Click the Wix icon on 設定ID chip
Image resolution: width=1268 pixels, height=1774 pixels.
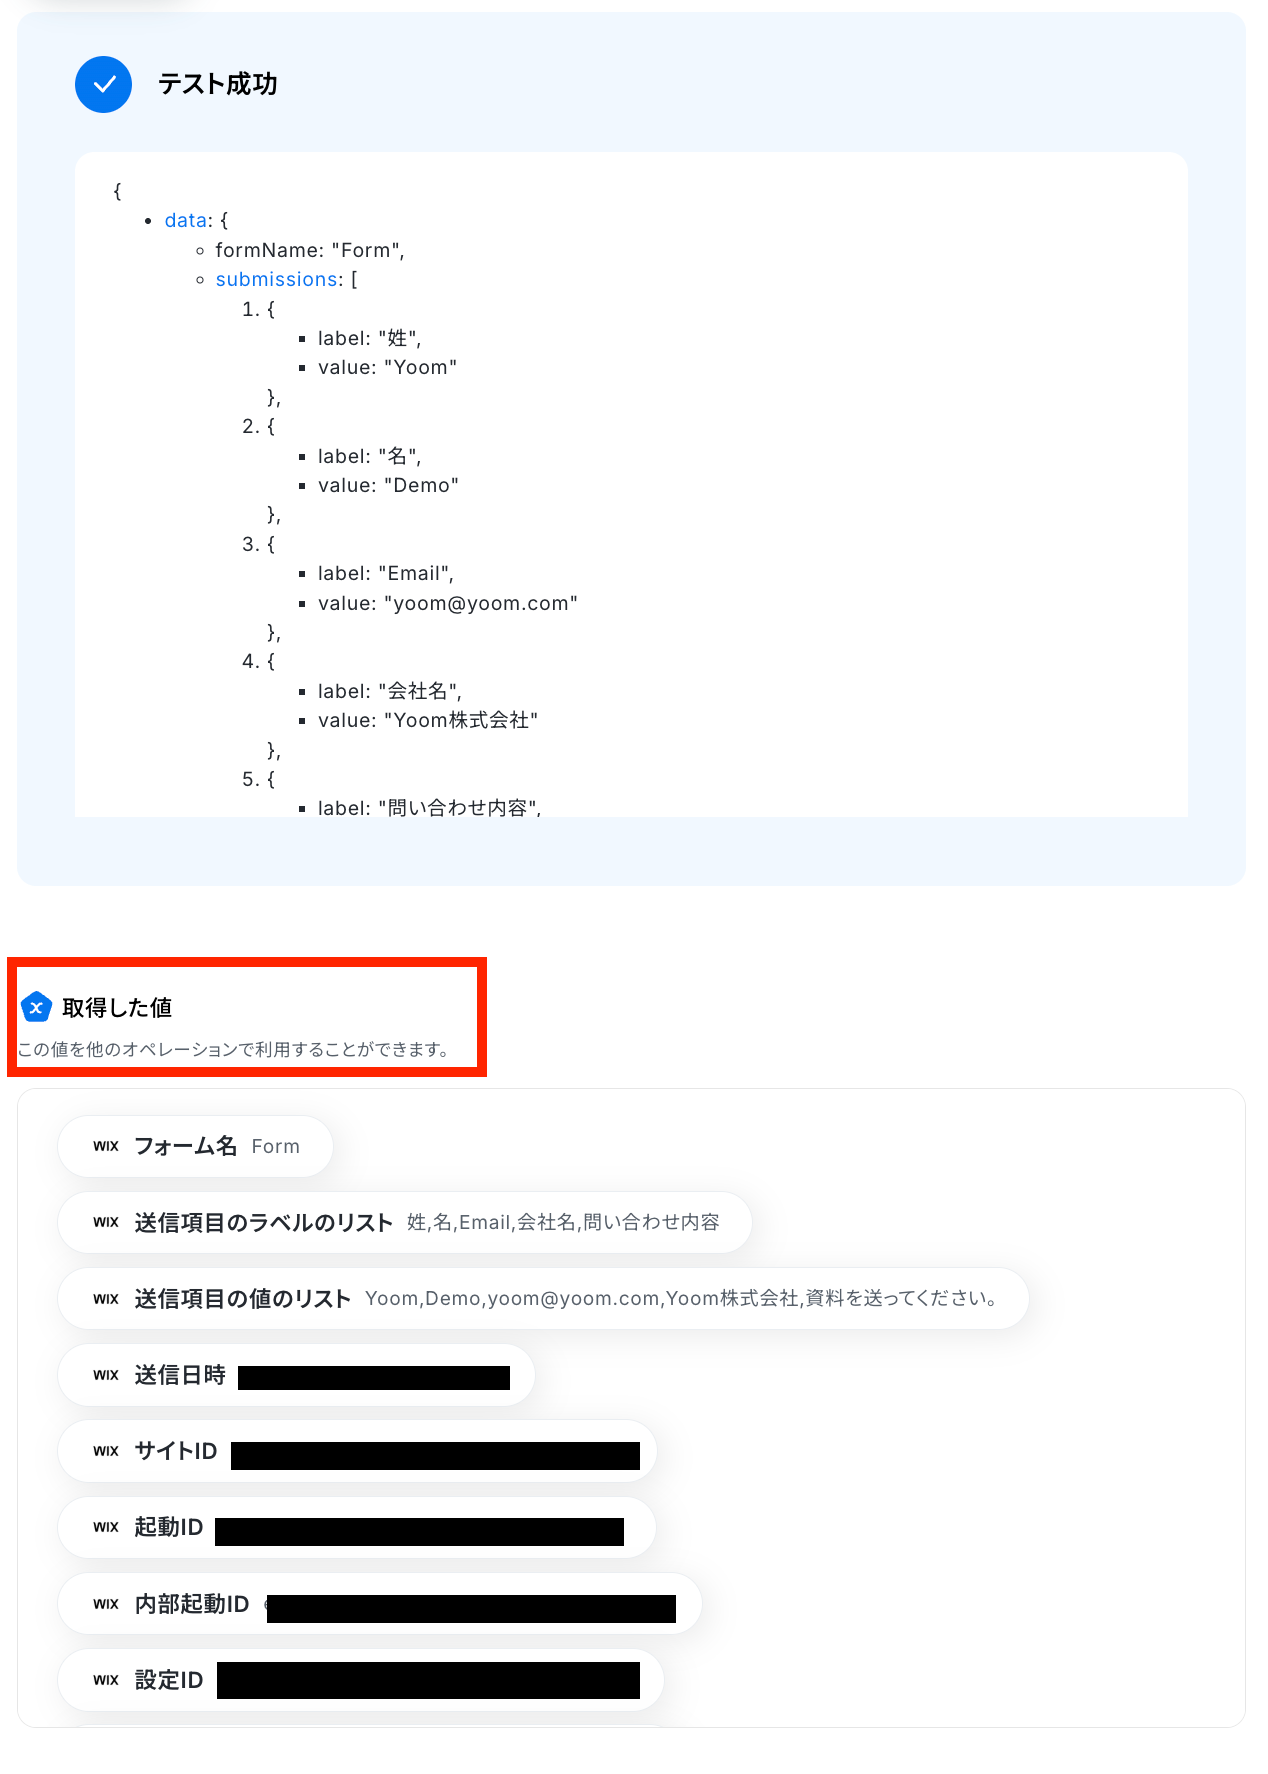point(106,1680)
